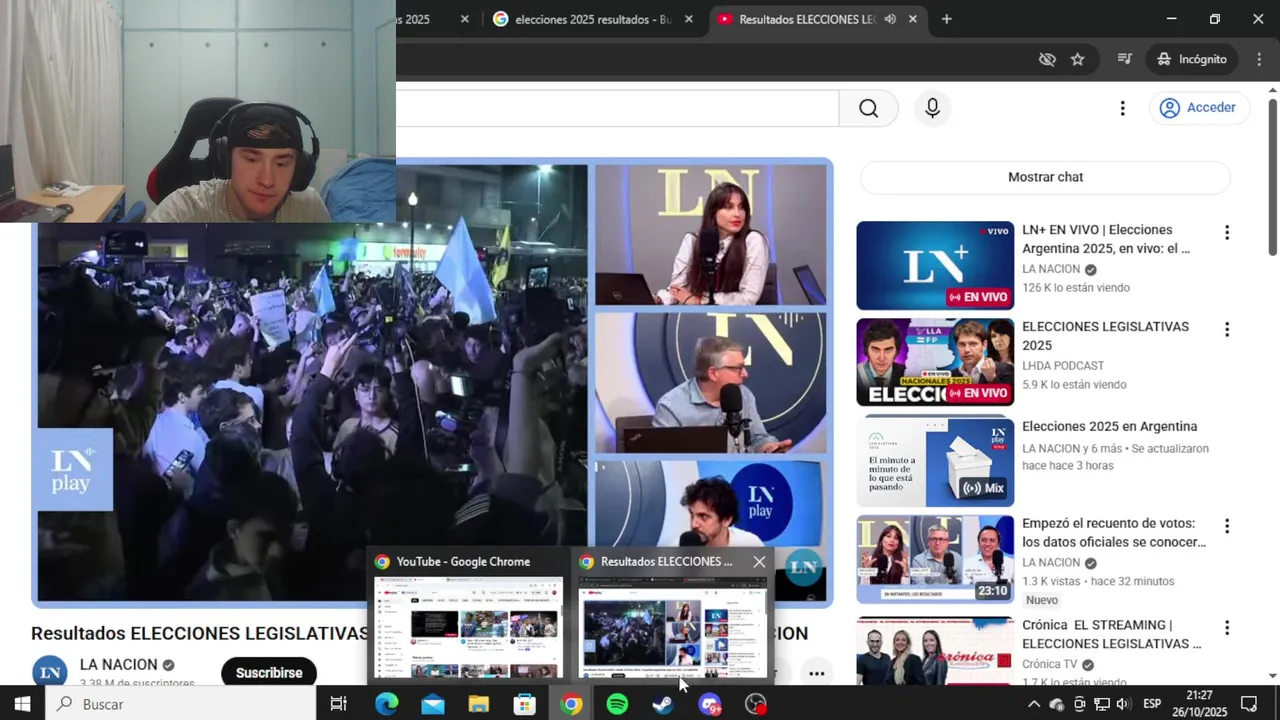The width and height of the screenshot is (1280, 720).
Task: Start voice search with microphone icon
Action: [x=932, y=108]
